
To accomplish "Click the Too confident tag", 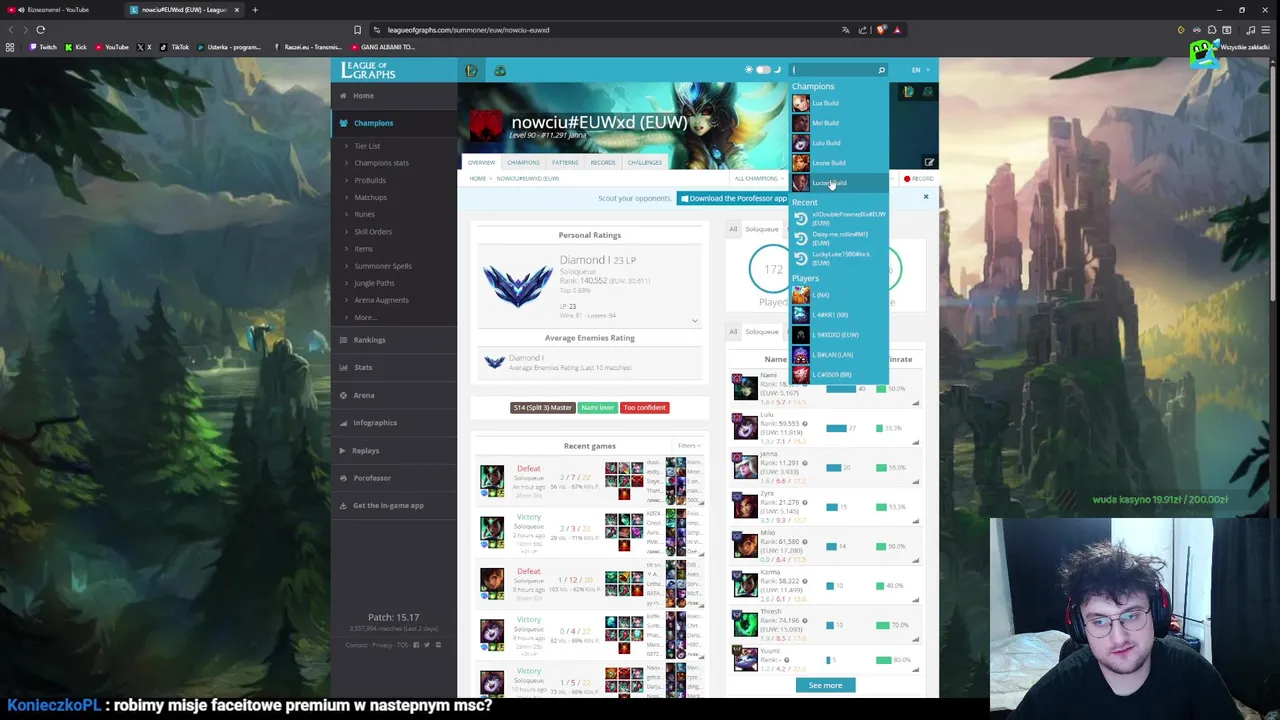I will tap(644, 408).
